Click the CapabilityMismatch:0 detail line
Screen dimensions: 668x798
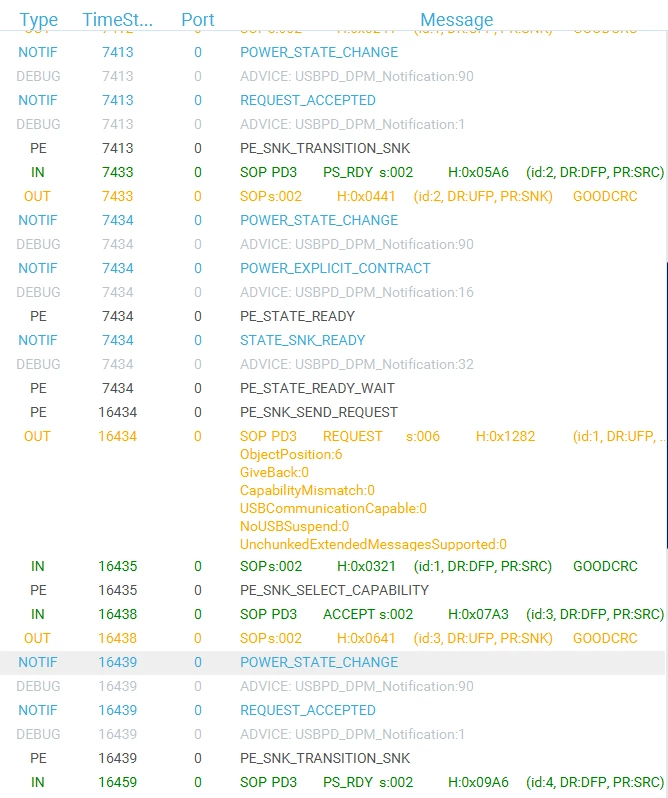click(307, 491)
